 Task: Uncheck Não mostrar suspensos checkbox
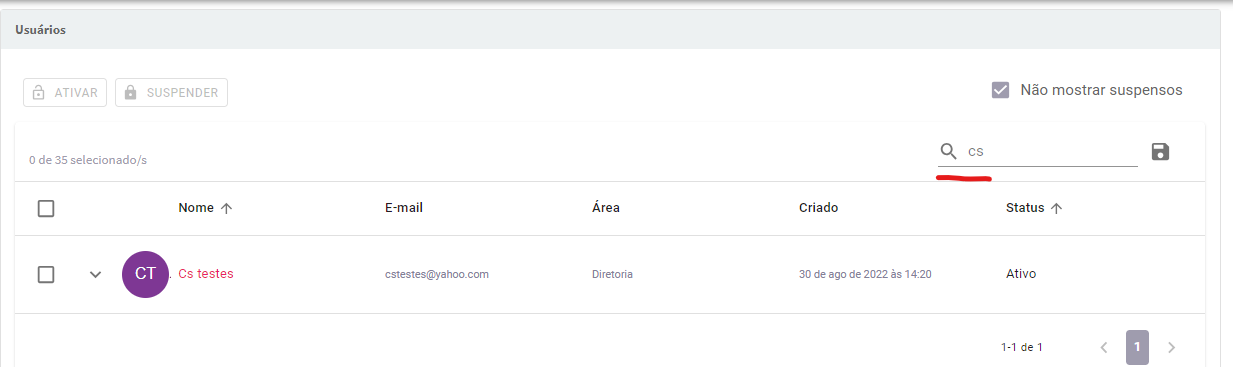(1000, 90)
